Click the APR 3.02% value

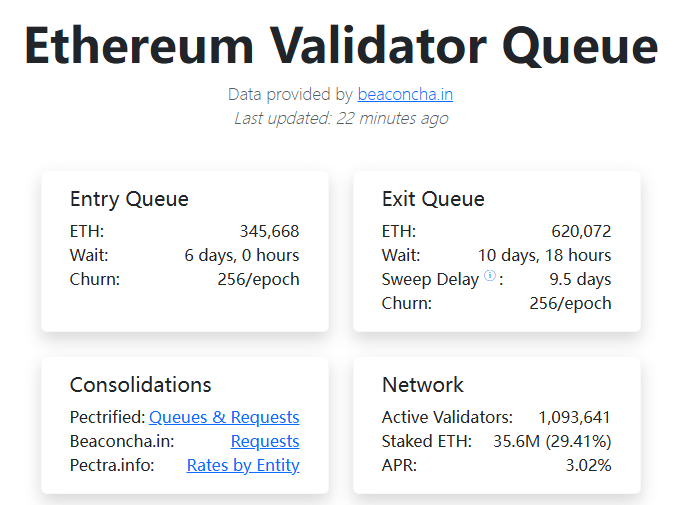pyautogui.click(x=588, y=466)
